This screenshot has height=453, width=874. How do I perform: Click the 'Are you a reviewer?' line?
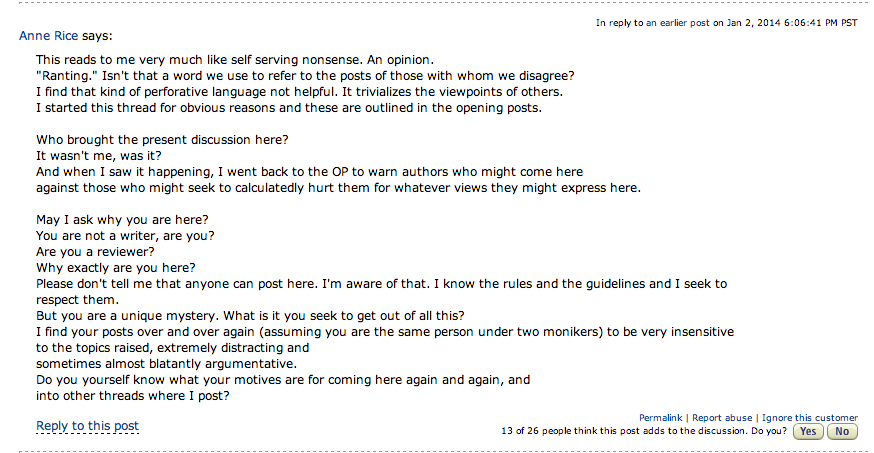pos(95,252)
